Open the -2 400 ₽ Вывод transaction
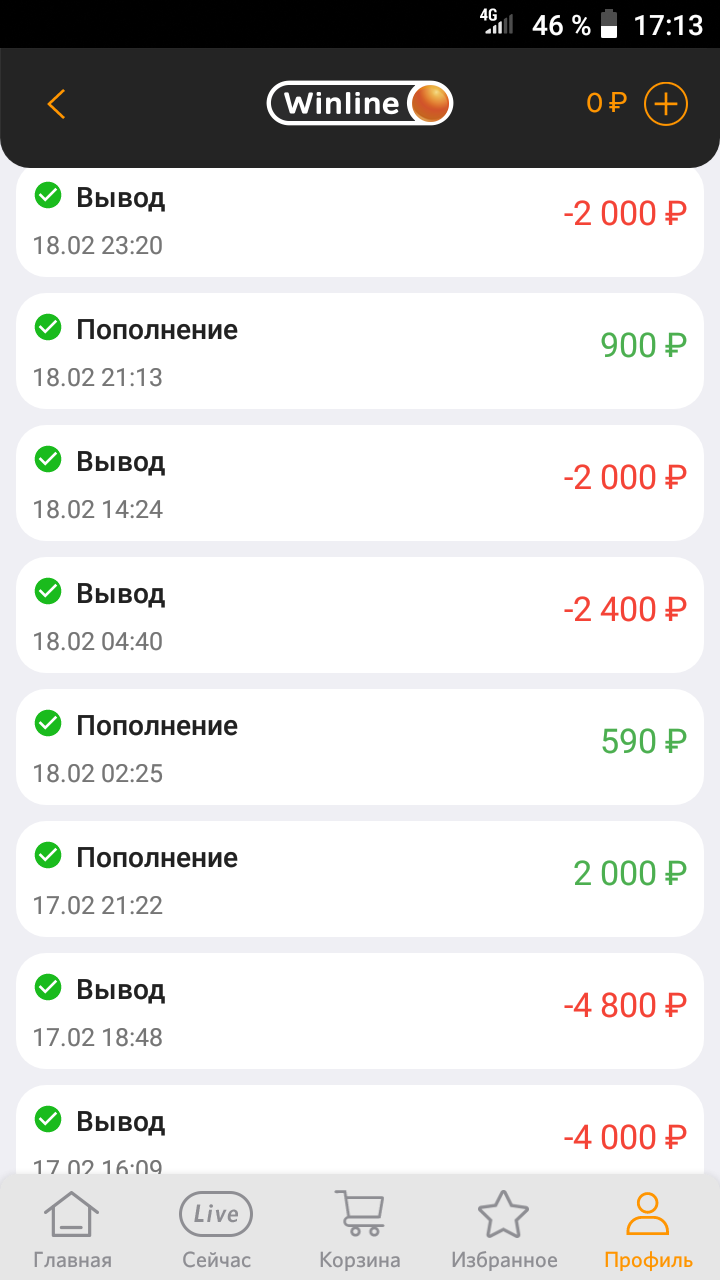 tap(360, 615)
